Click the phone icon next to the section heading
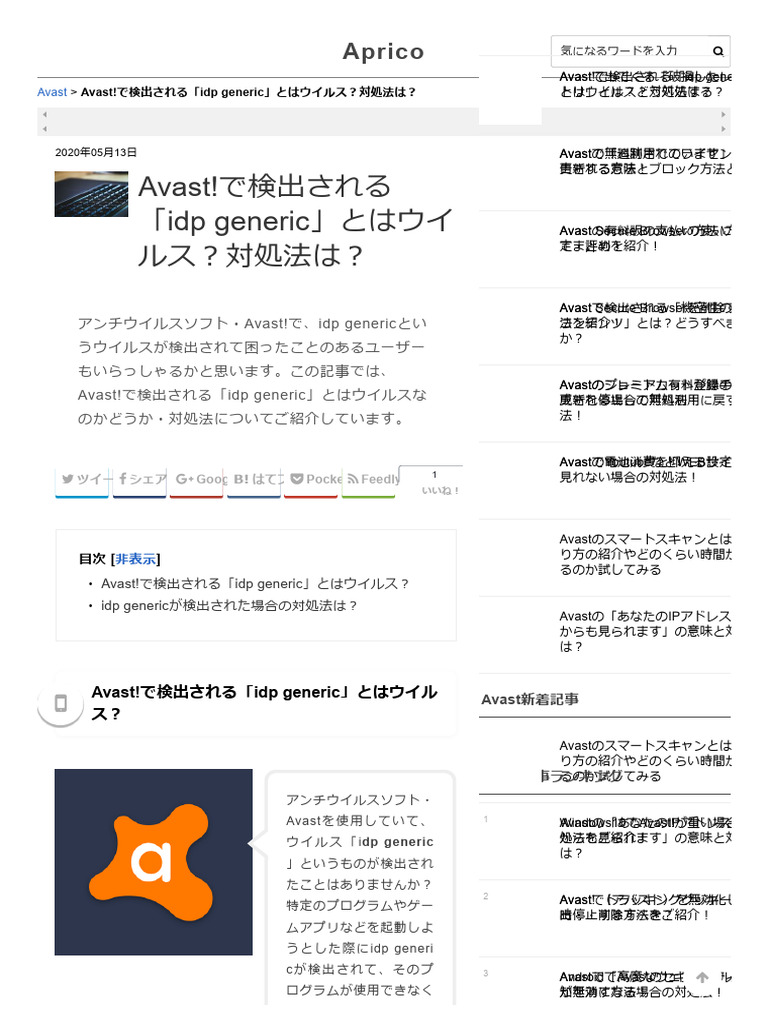 pos(61,703)
